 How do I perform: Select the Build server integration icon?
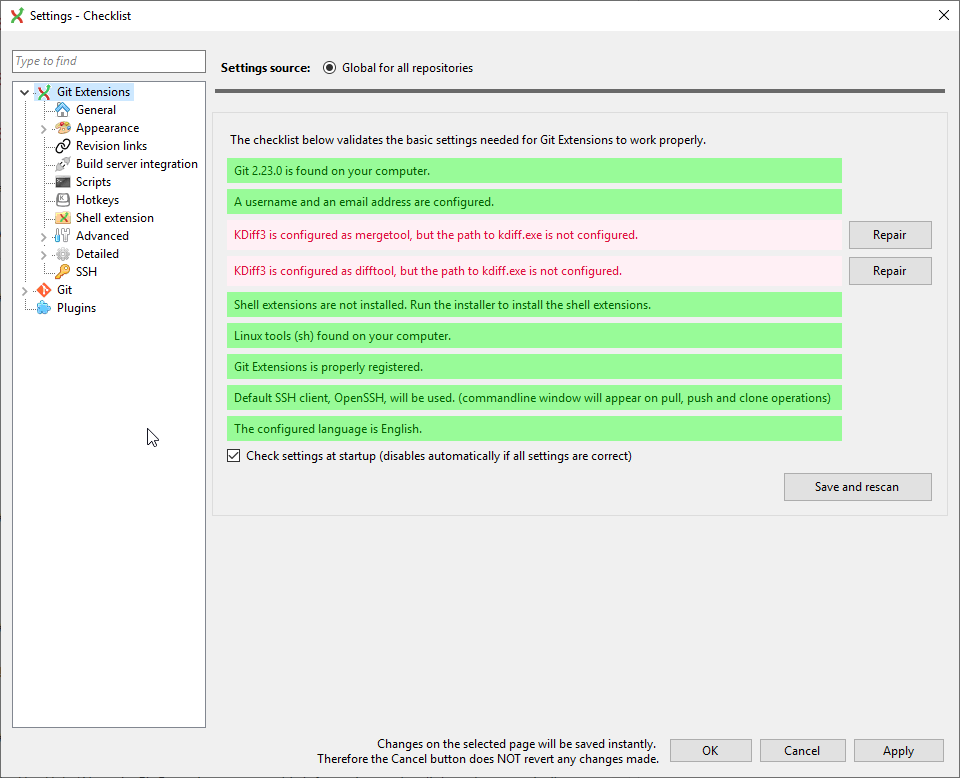coord(61,163)
